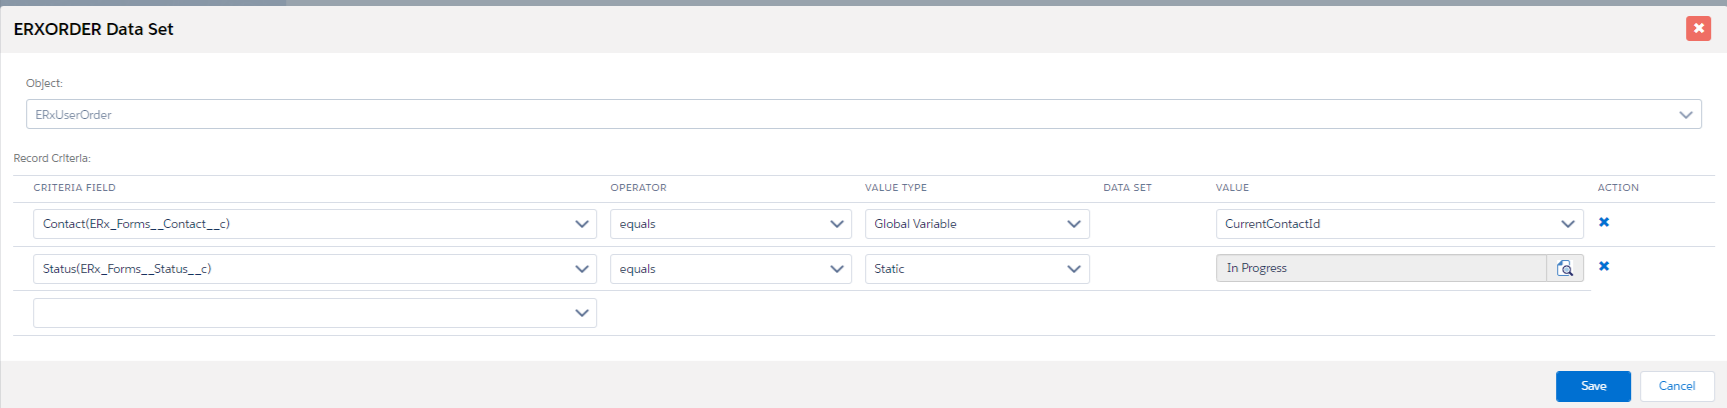
Task: Click the In Progress value field
Action: tap(1380, 268)
